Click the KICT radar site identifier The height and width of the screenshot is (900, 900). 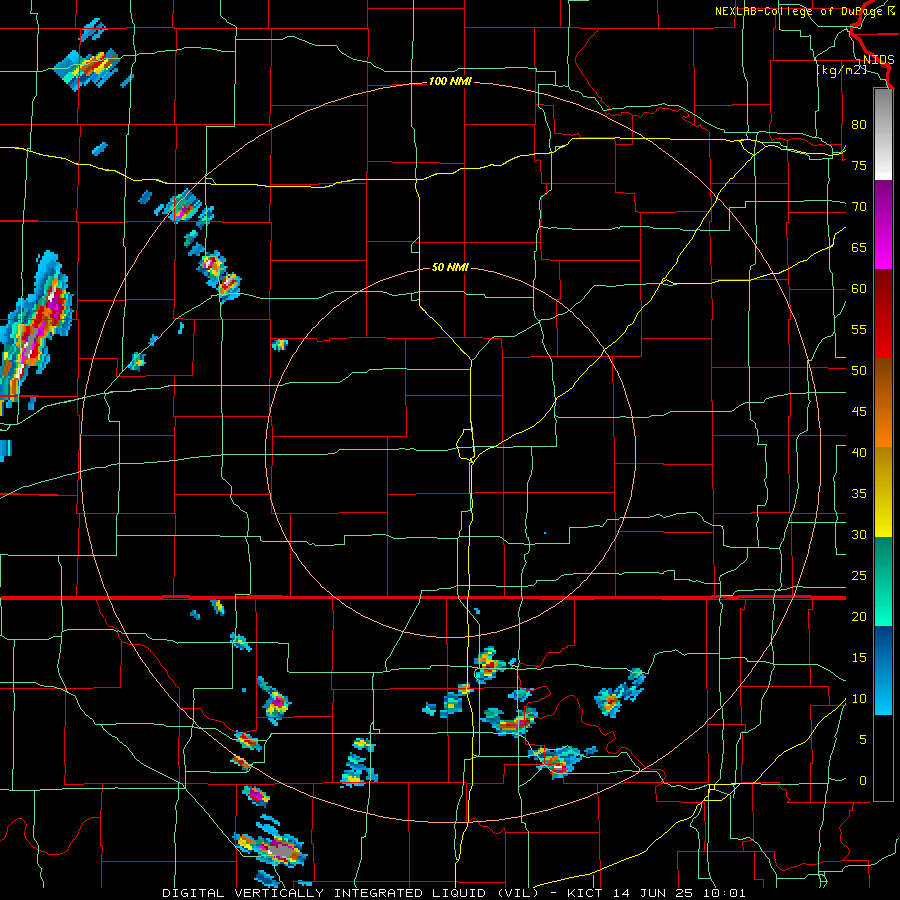[x=587, y=893]
